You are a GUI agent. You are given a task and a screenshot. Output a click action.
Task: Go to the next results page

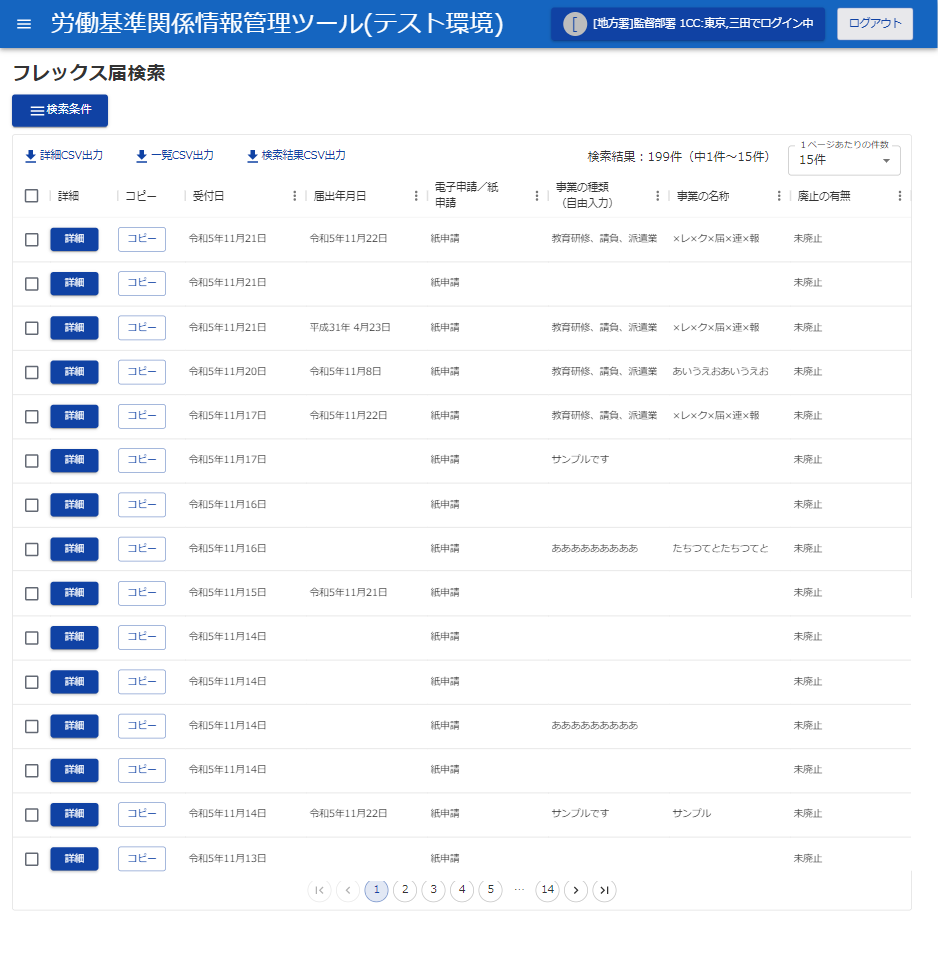pyautogui.click(x=576, y=890)
